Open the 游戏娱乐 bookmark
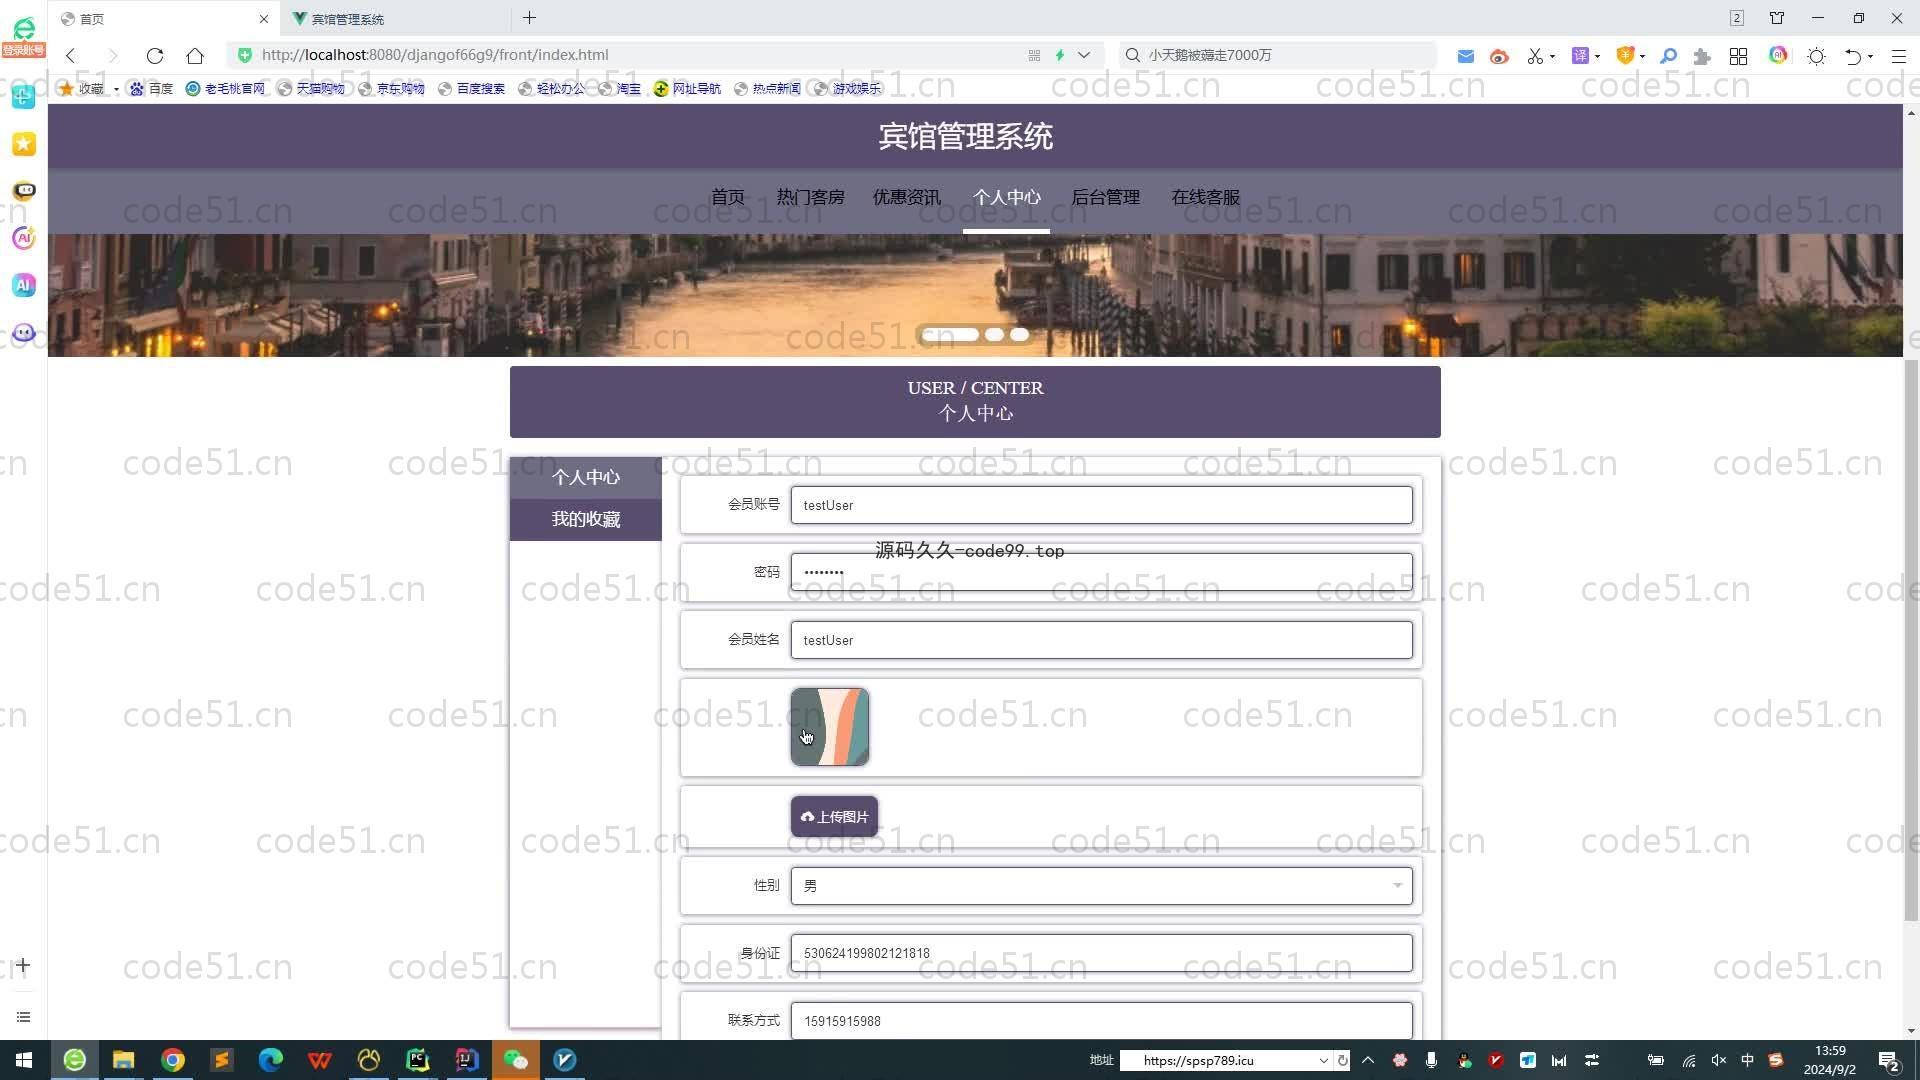The width and height of the screenshot is (1920, 1080). click(x=847, y=88)
